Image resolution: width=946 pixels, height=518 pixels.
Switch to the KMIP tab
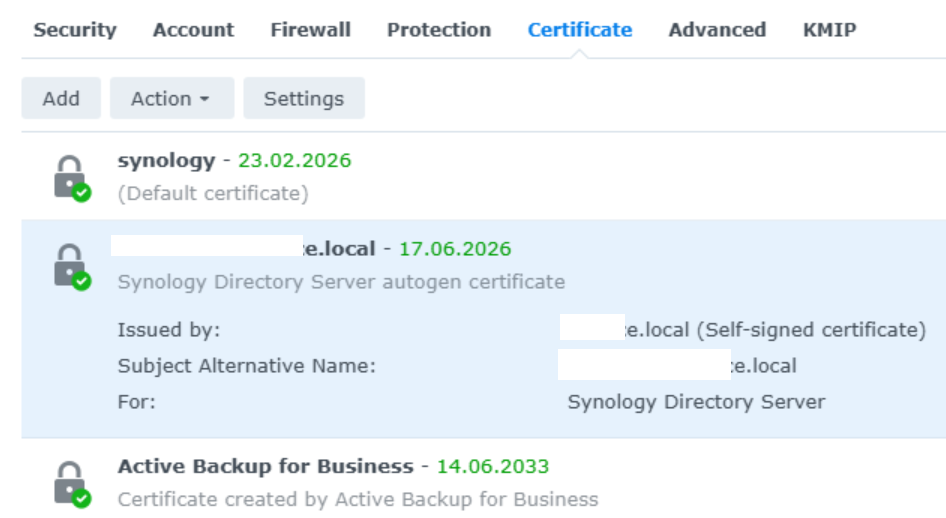pyautogui.click(x=829, y=30)
